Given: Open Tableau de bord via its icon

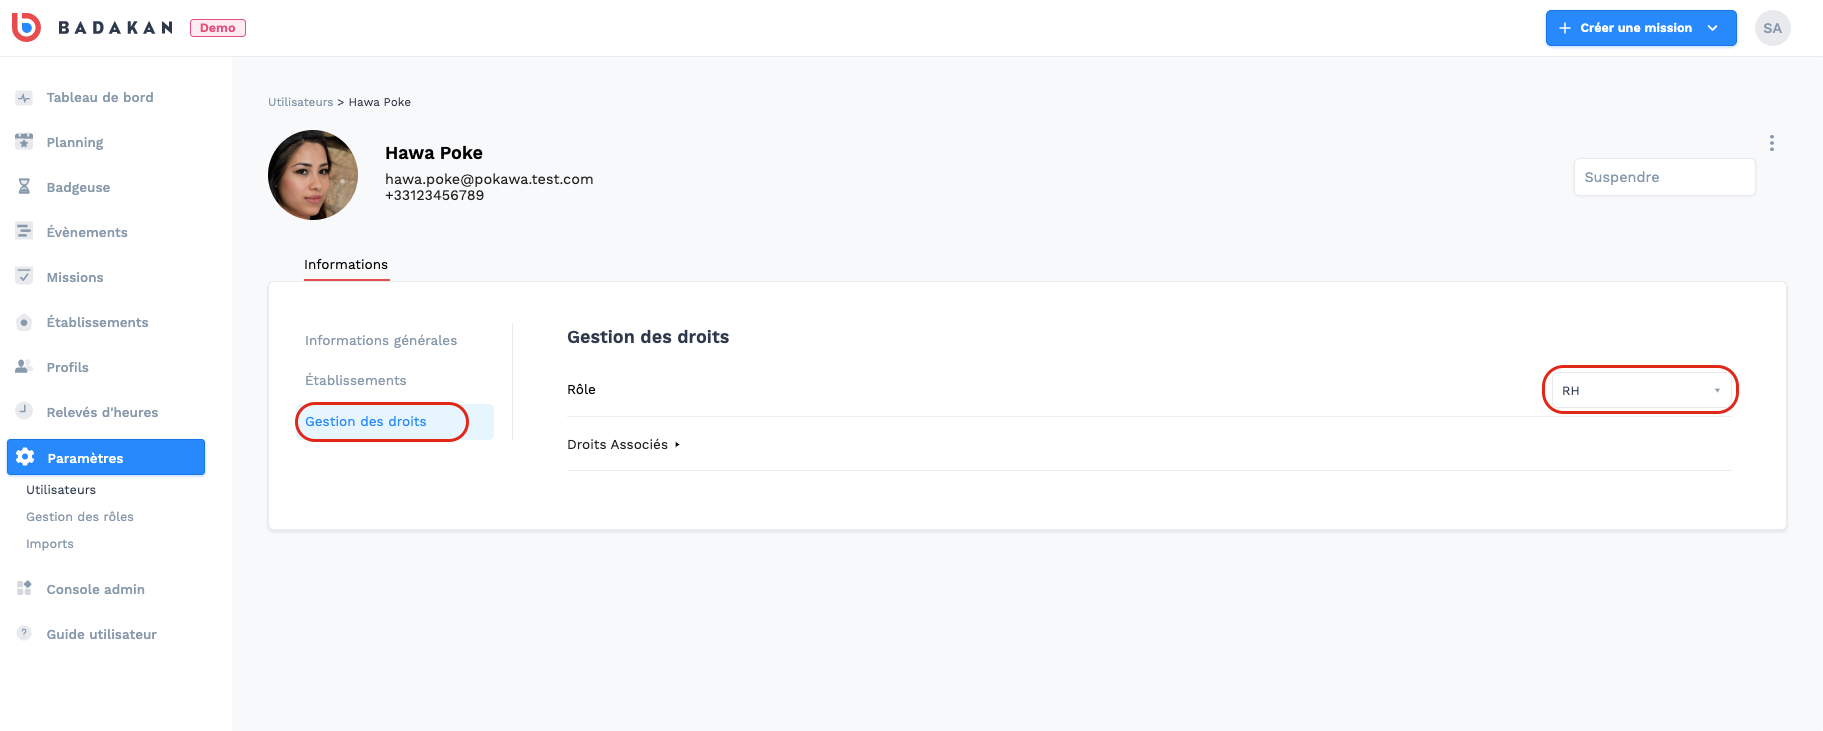Looking at the screenshot, I should [24, 98].
